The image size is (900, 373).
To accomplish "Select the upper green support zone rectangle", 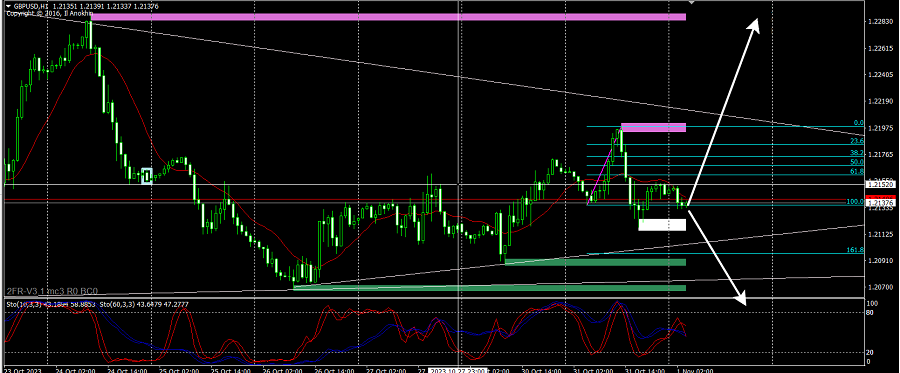I will pos(595,262).
